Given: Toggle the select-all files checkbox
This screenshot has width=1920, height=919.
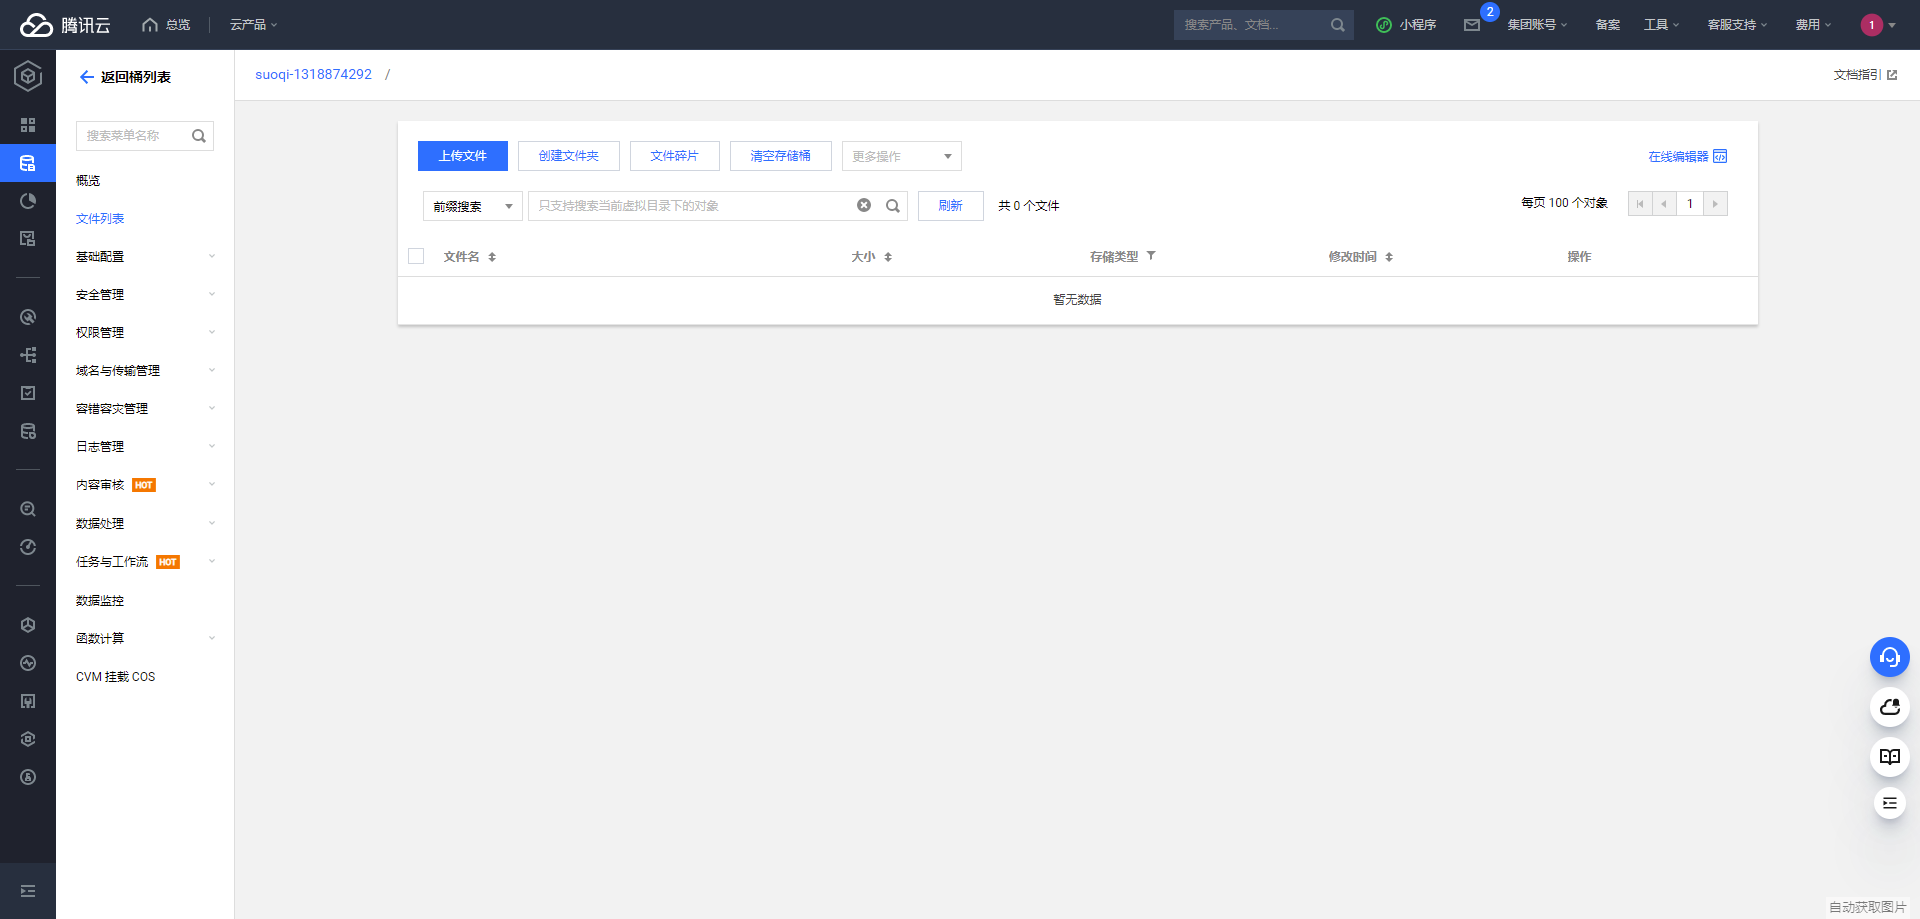Looking at the screenshot, I should (416, 257).
